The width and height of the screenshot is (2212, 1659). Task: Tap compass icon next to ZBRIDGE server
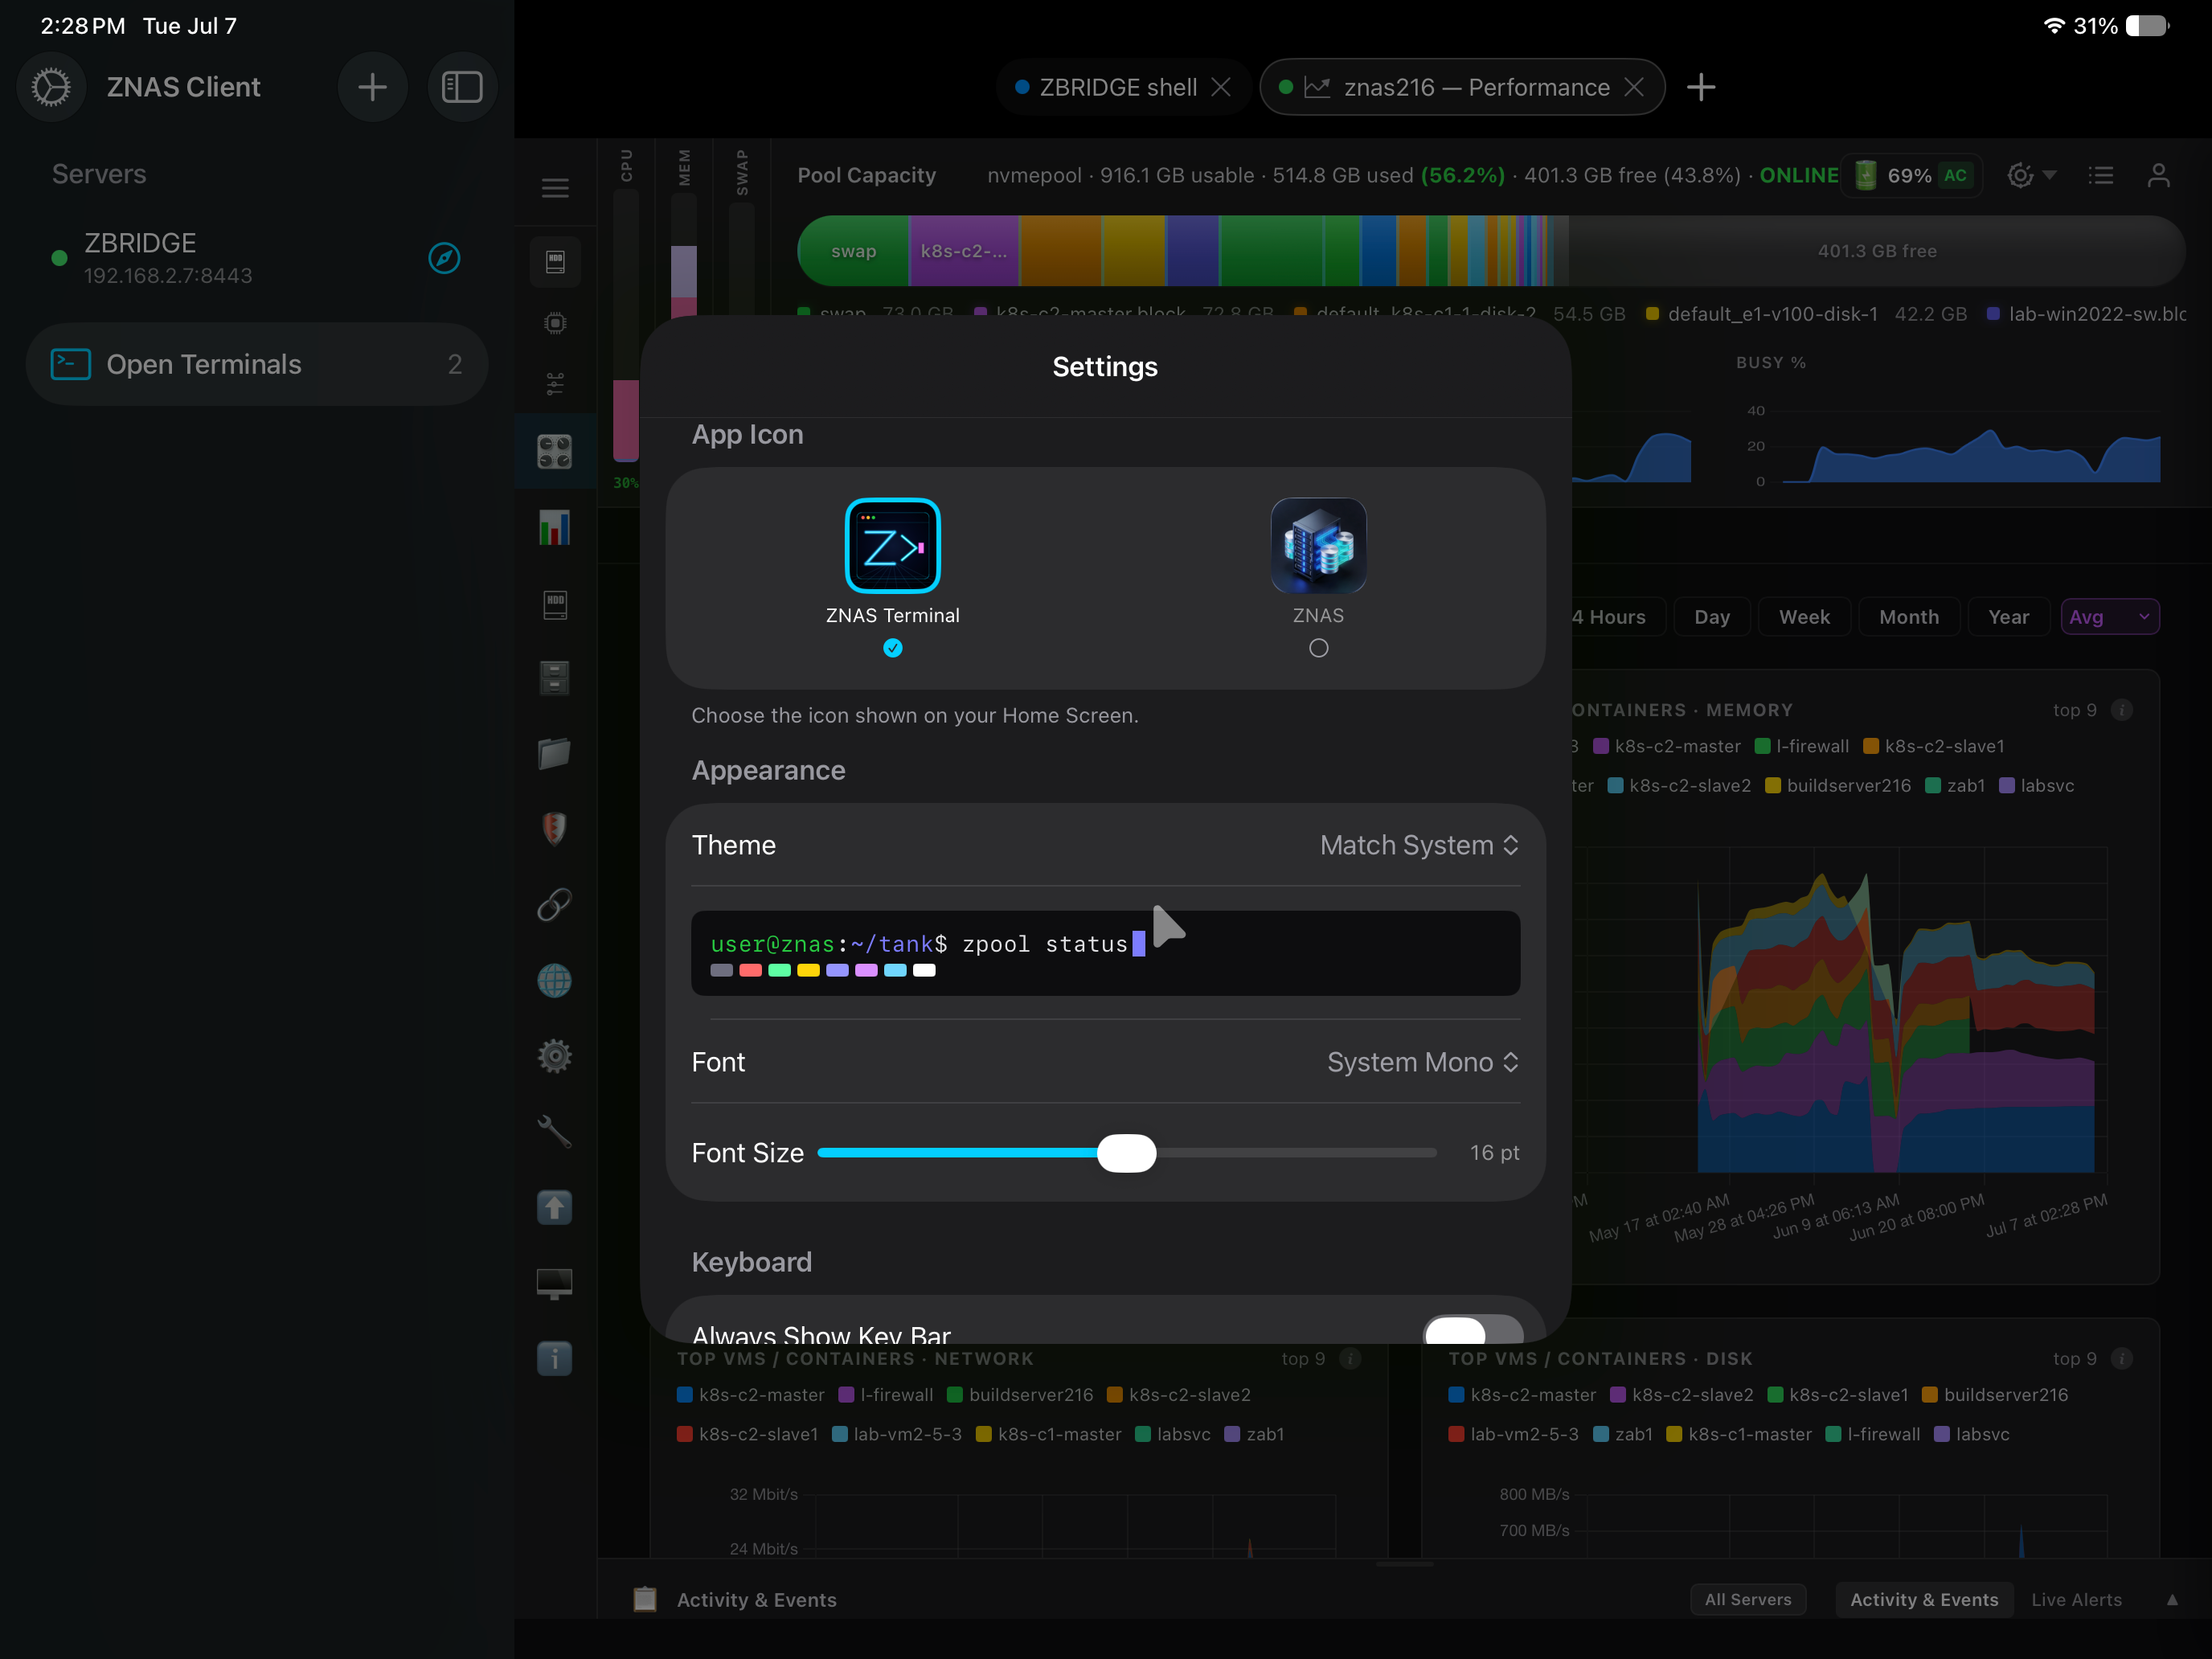click(444, 258)
